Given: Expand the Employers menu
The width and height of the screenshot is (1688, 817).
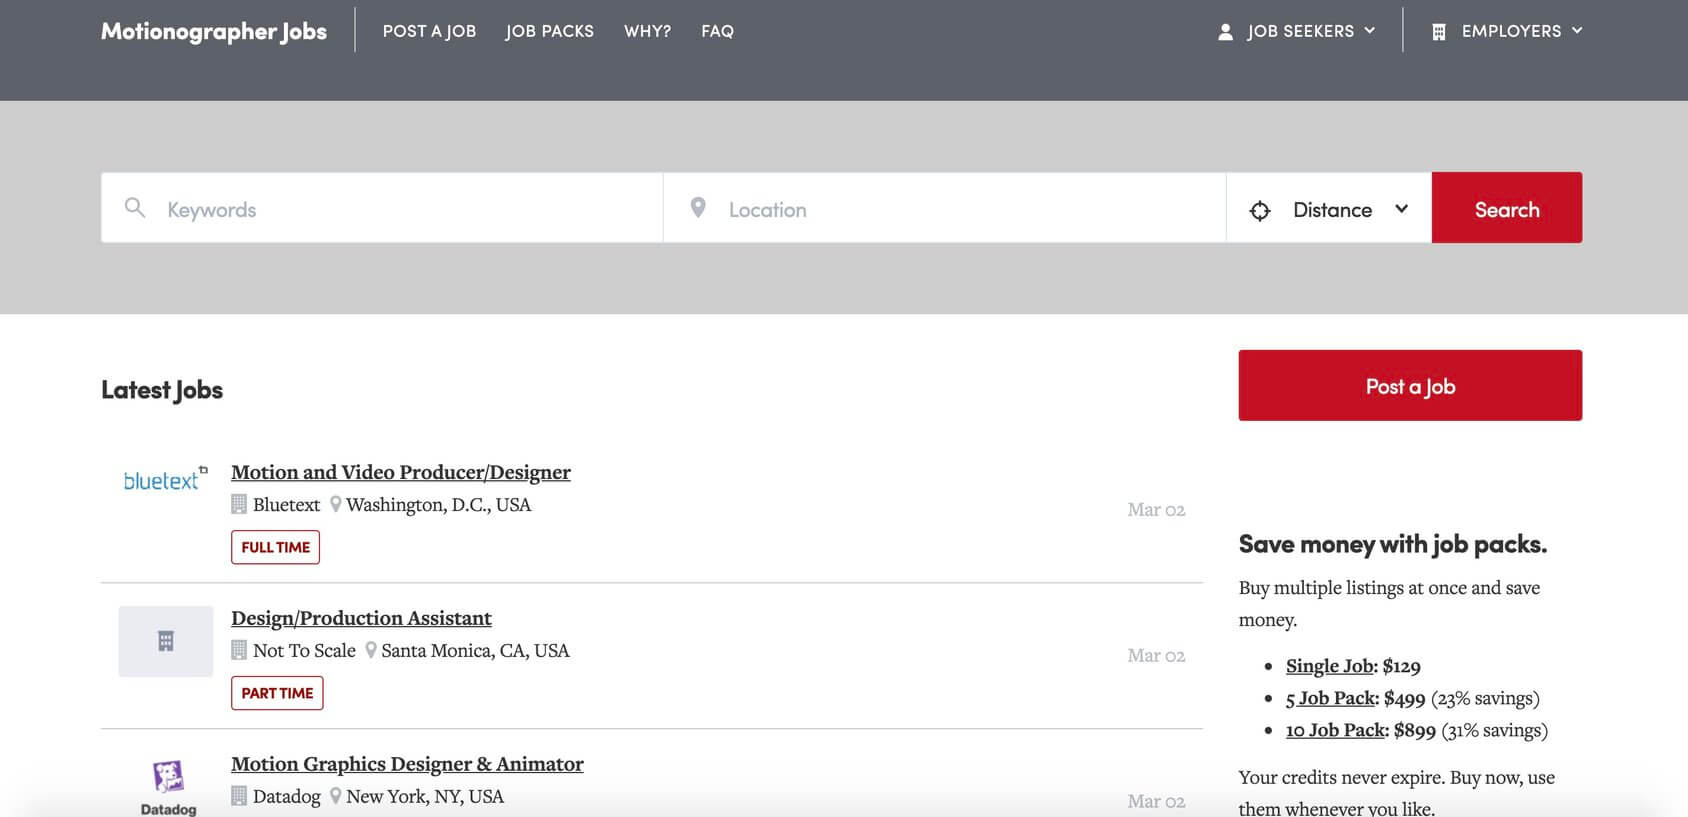Looking at the screenshot, I should click(1511, 31).
